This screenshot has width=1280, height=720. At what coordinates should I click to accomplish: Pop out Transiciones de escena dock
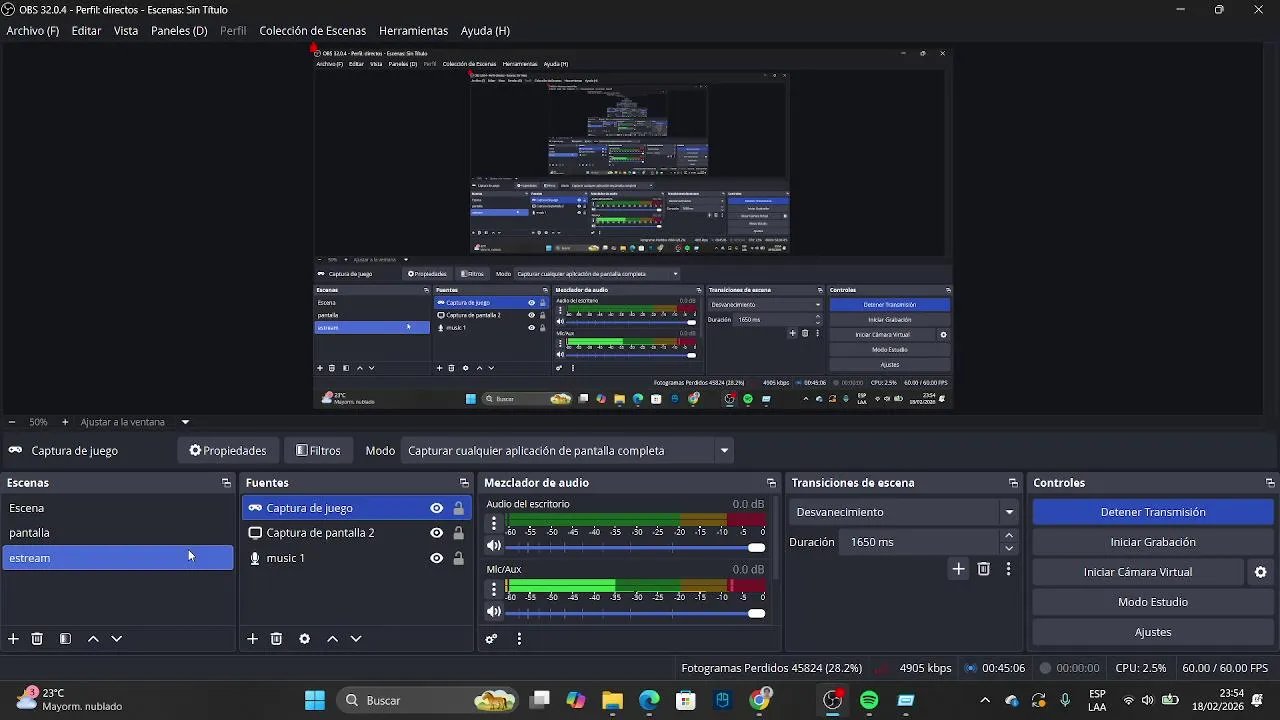(x=1013, y=483)
